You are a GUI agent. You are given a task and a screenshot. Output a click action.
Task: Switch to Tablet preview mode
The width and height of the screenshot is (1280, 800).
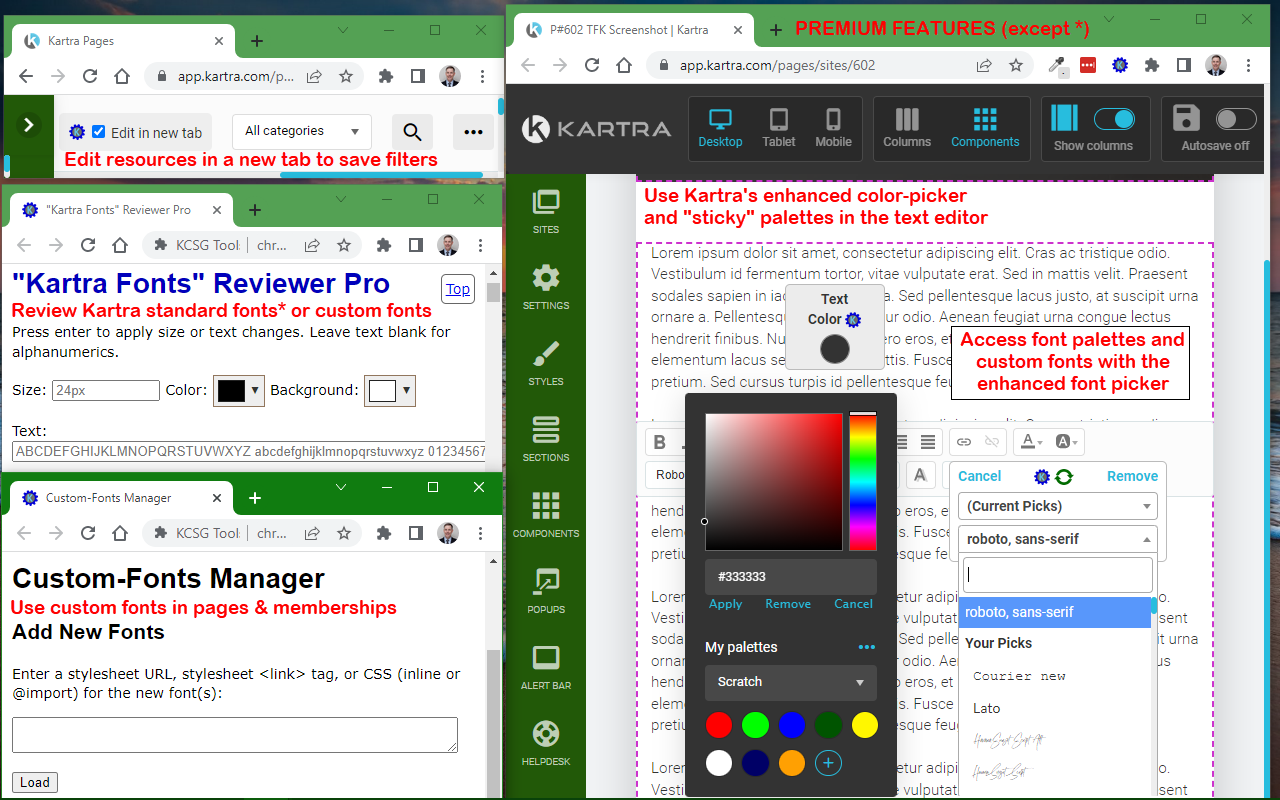click(778, 129)
